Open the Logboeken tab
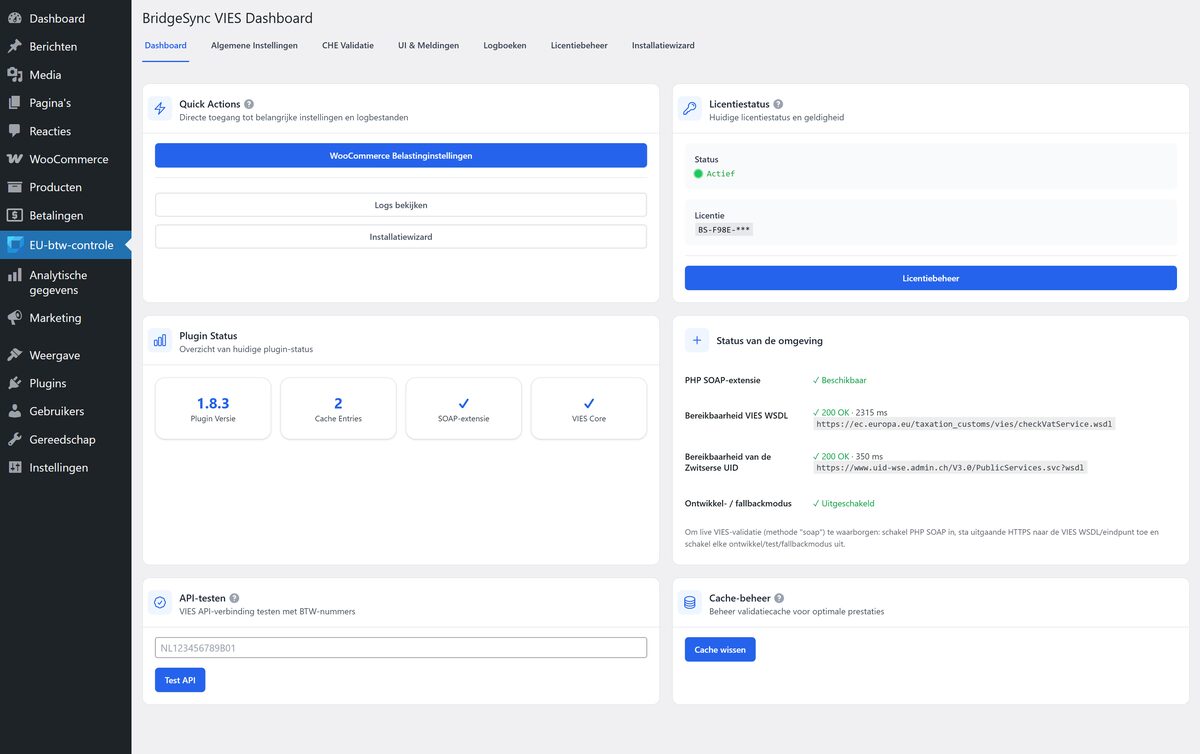This screenshot has width=1200, height=754. coord(504,46)
